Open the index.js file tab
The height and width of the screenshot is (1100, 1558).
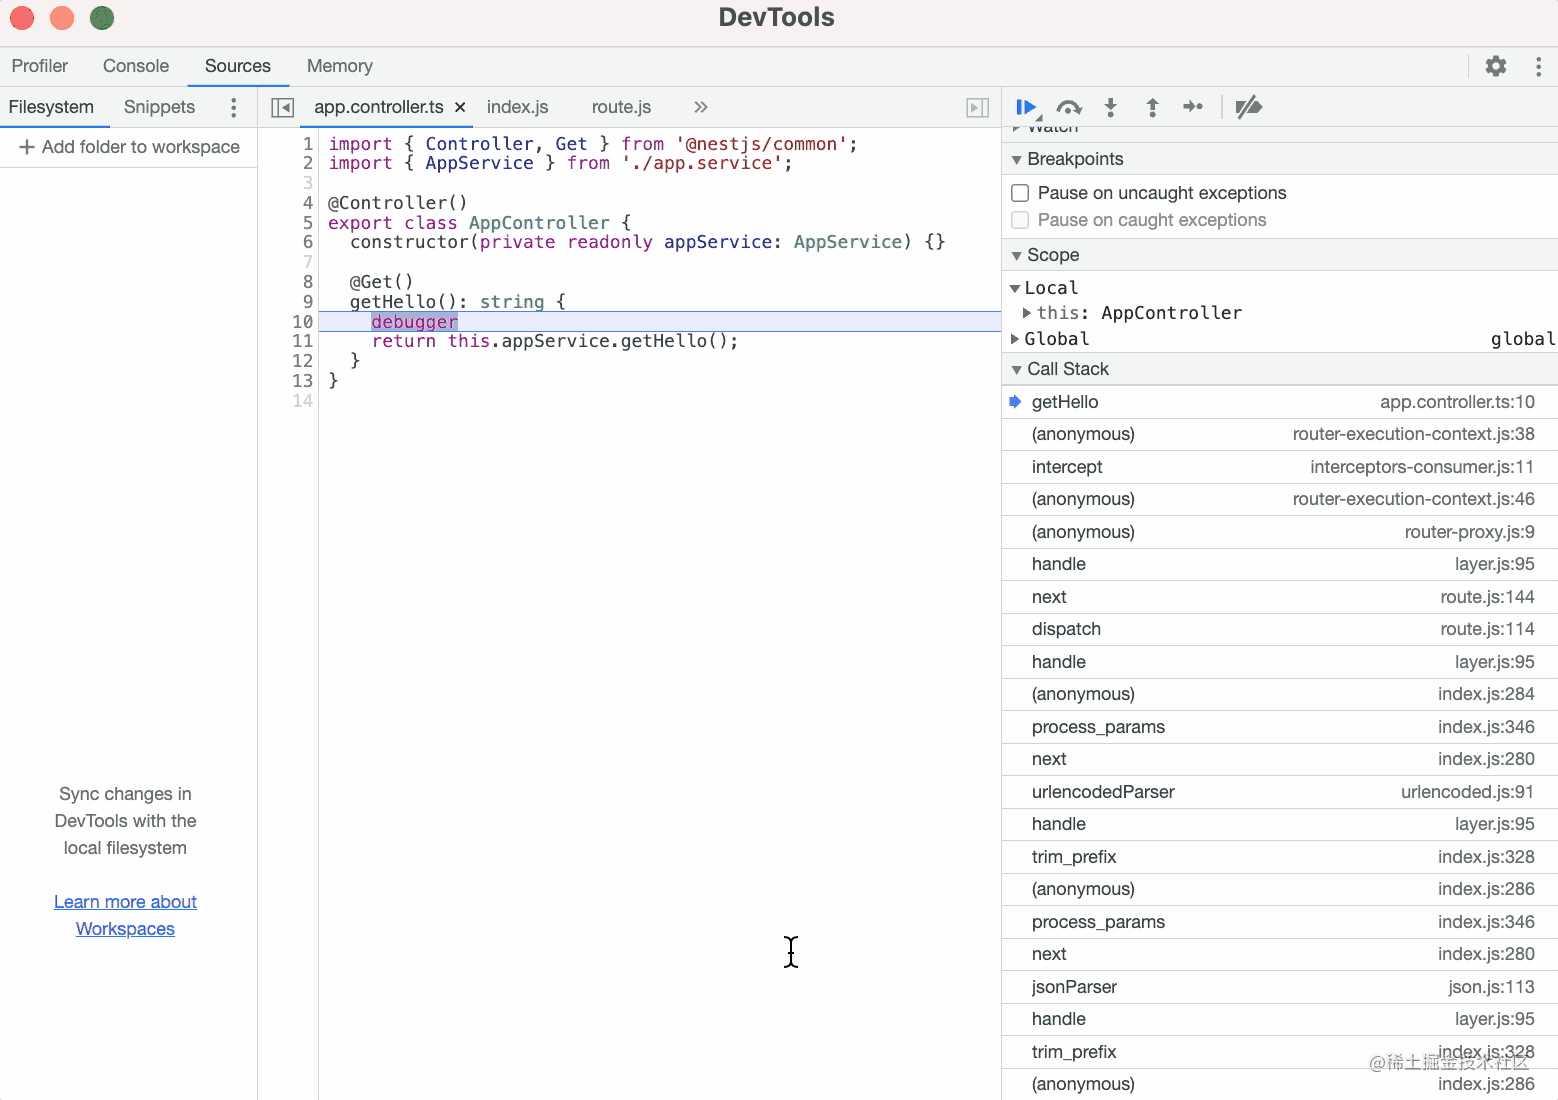[517, 107]
